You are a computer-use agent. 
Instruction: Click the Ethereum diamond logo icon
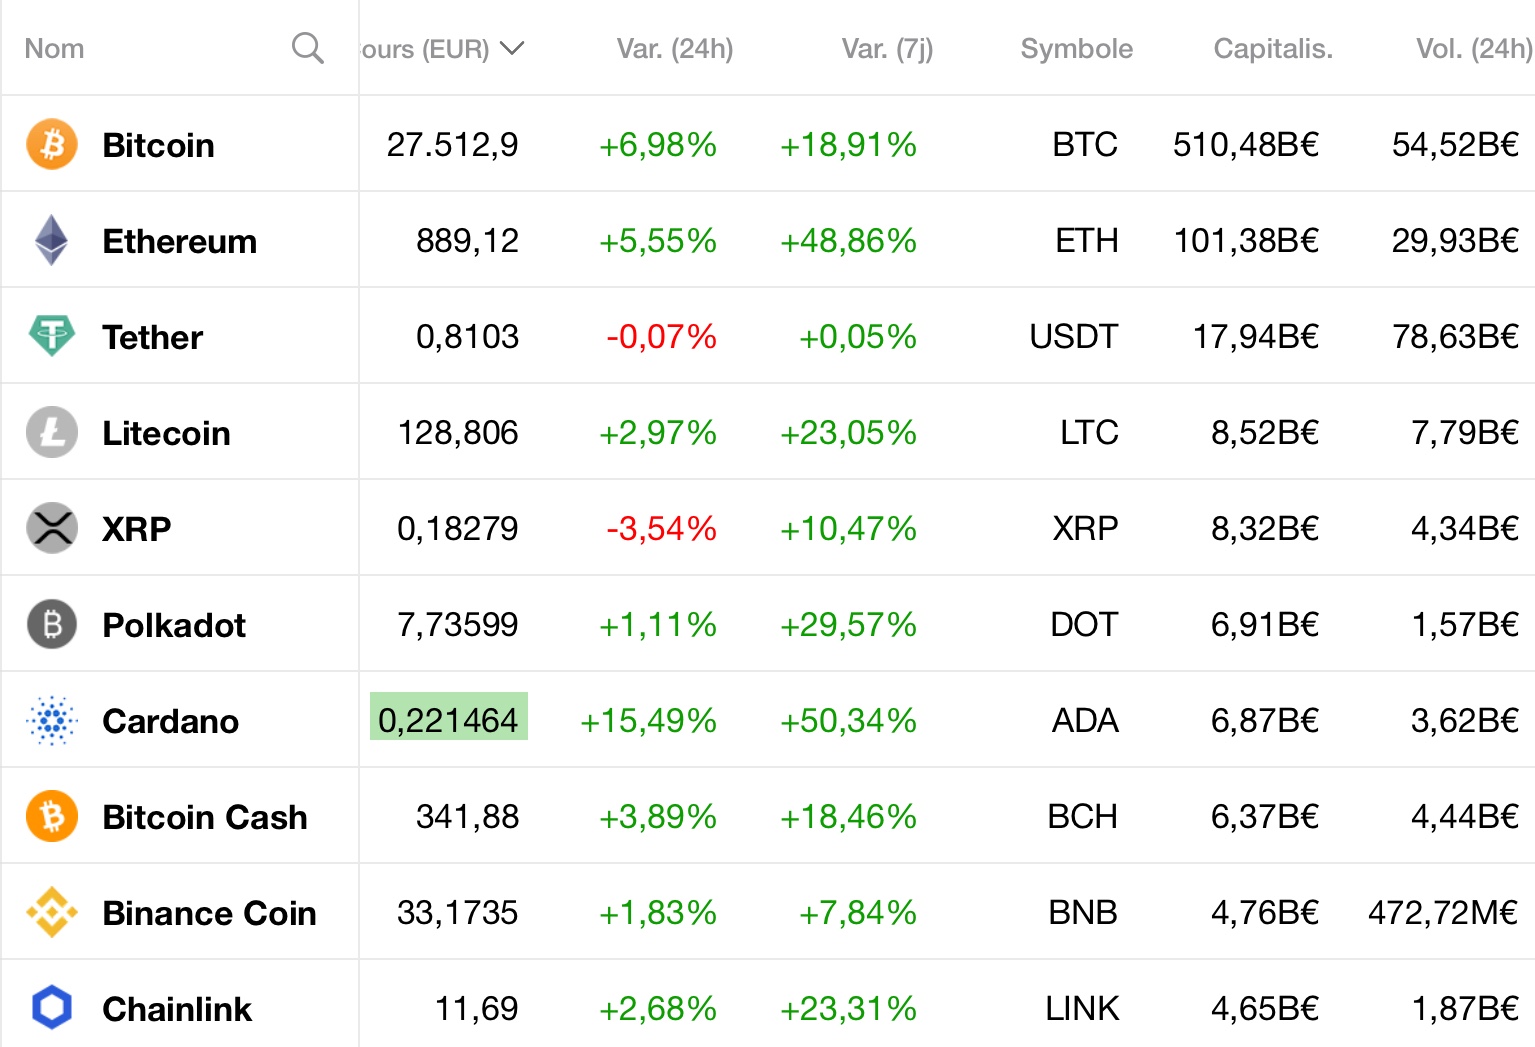point(52,240)
